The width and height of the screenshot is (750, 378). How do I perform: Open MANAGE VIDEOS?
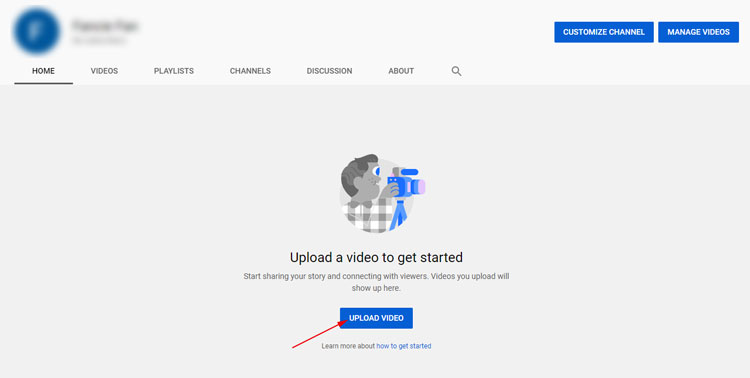698,32
